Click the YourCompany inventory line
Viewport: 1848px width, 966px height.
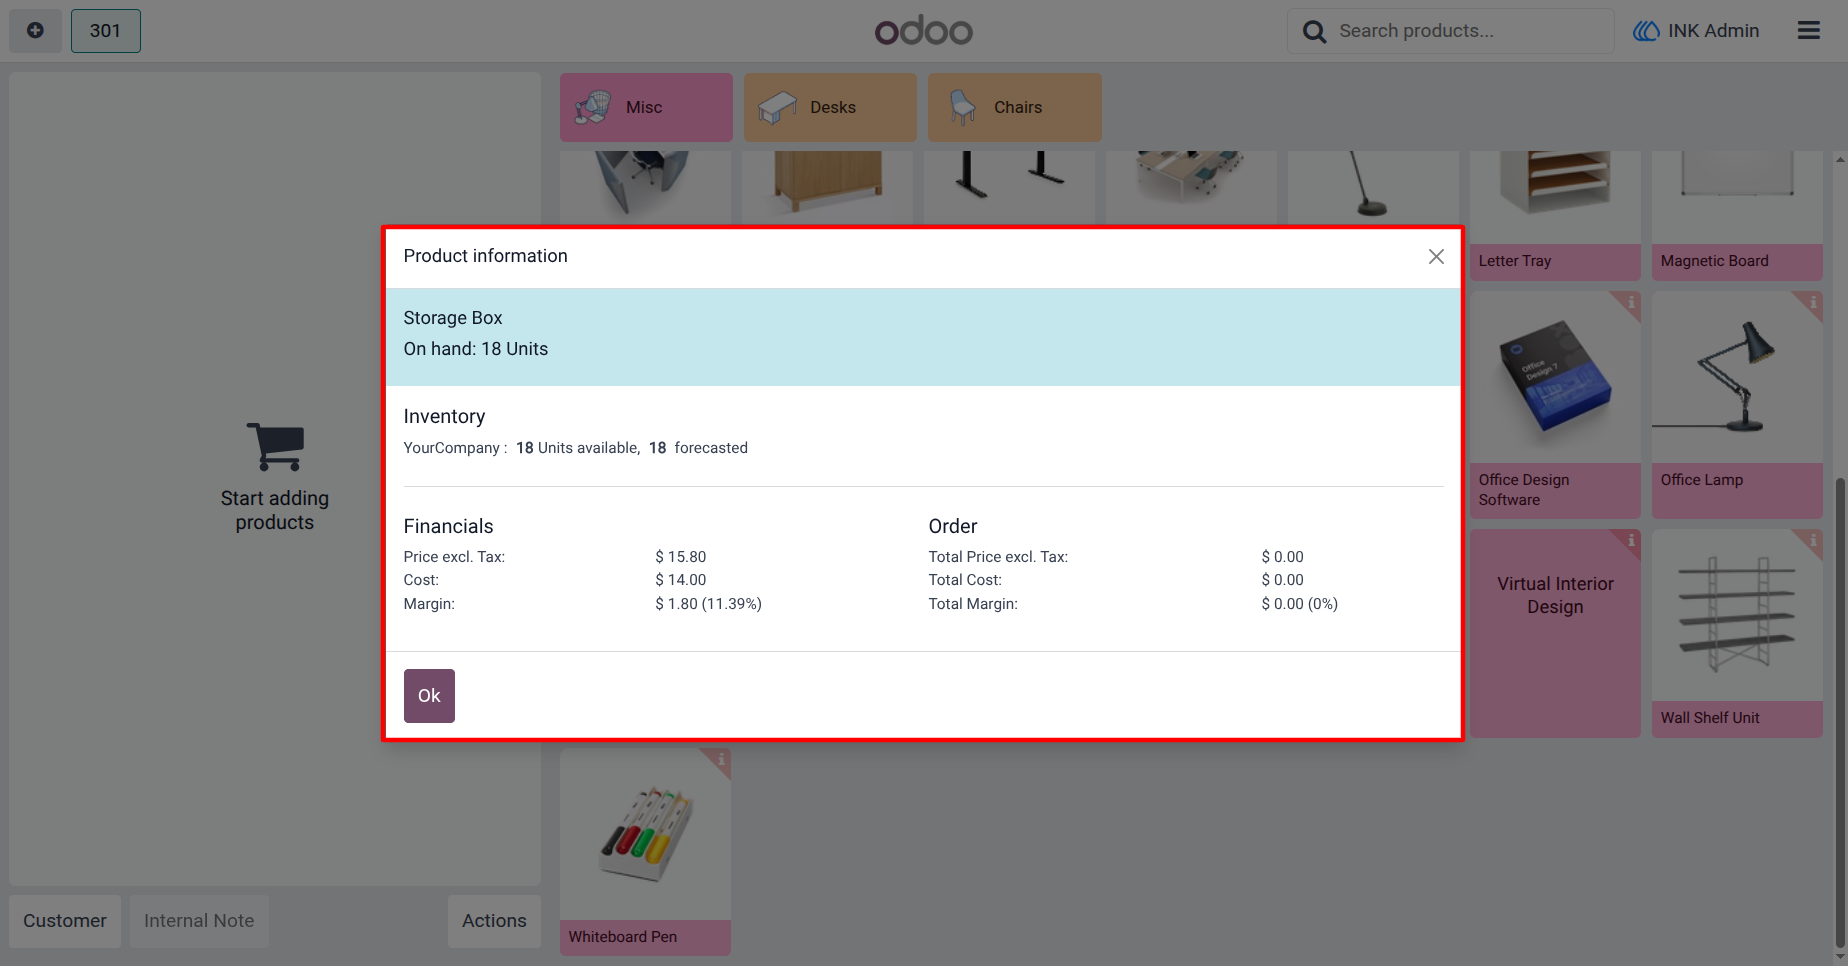(576, 448)
